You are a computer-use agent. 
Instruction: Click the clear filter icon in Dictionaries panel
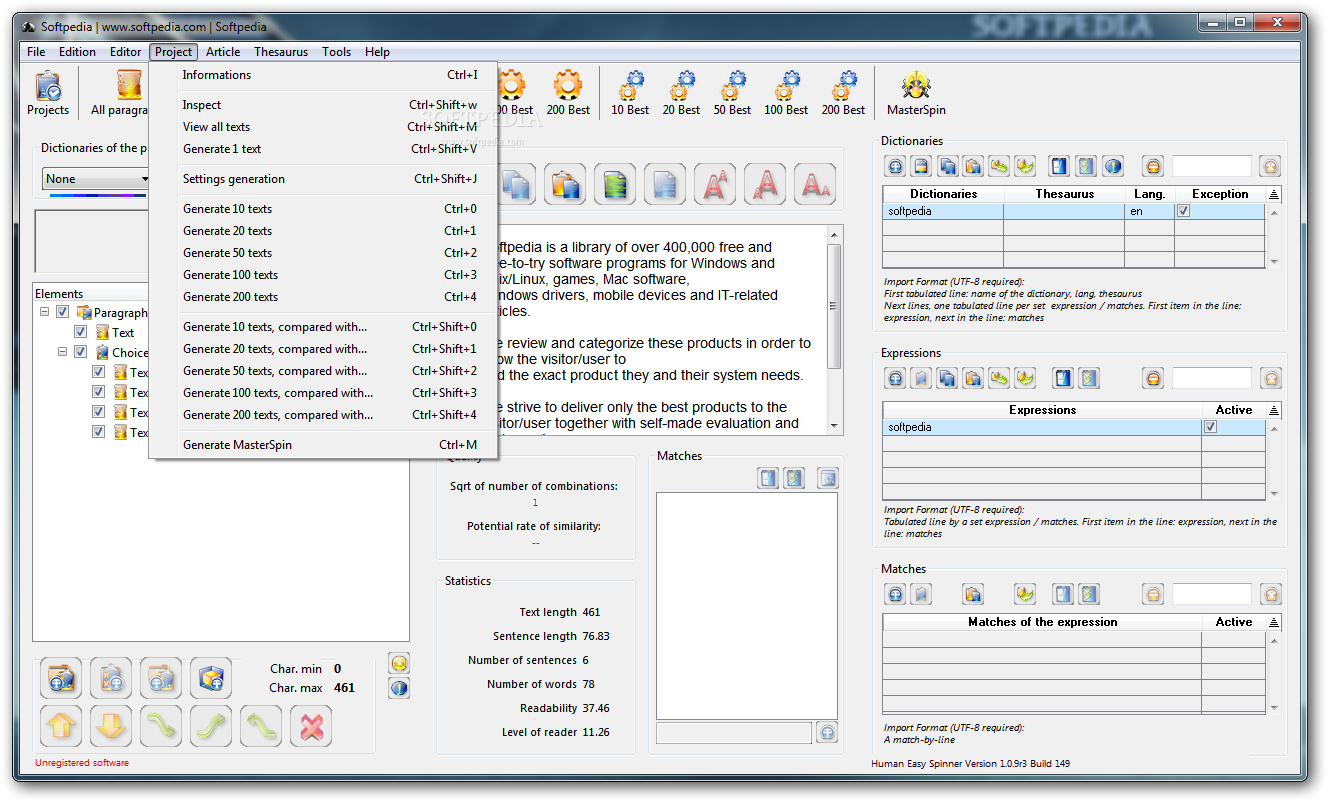pos(1270,166)
